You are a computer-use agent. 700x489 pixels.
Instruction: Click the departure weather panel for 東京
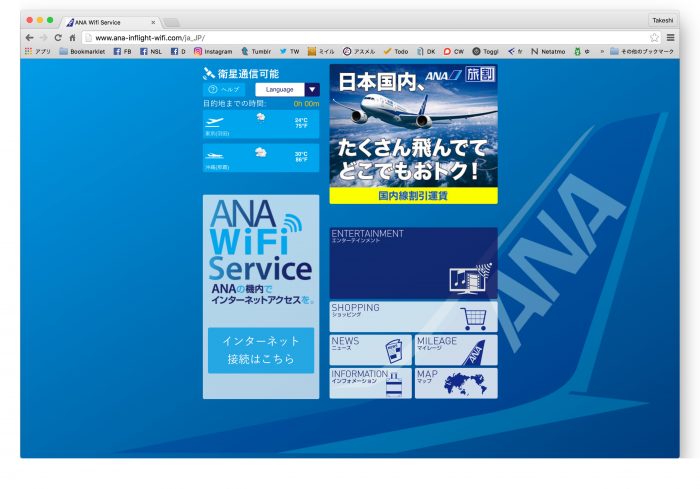click(261, 125)
